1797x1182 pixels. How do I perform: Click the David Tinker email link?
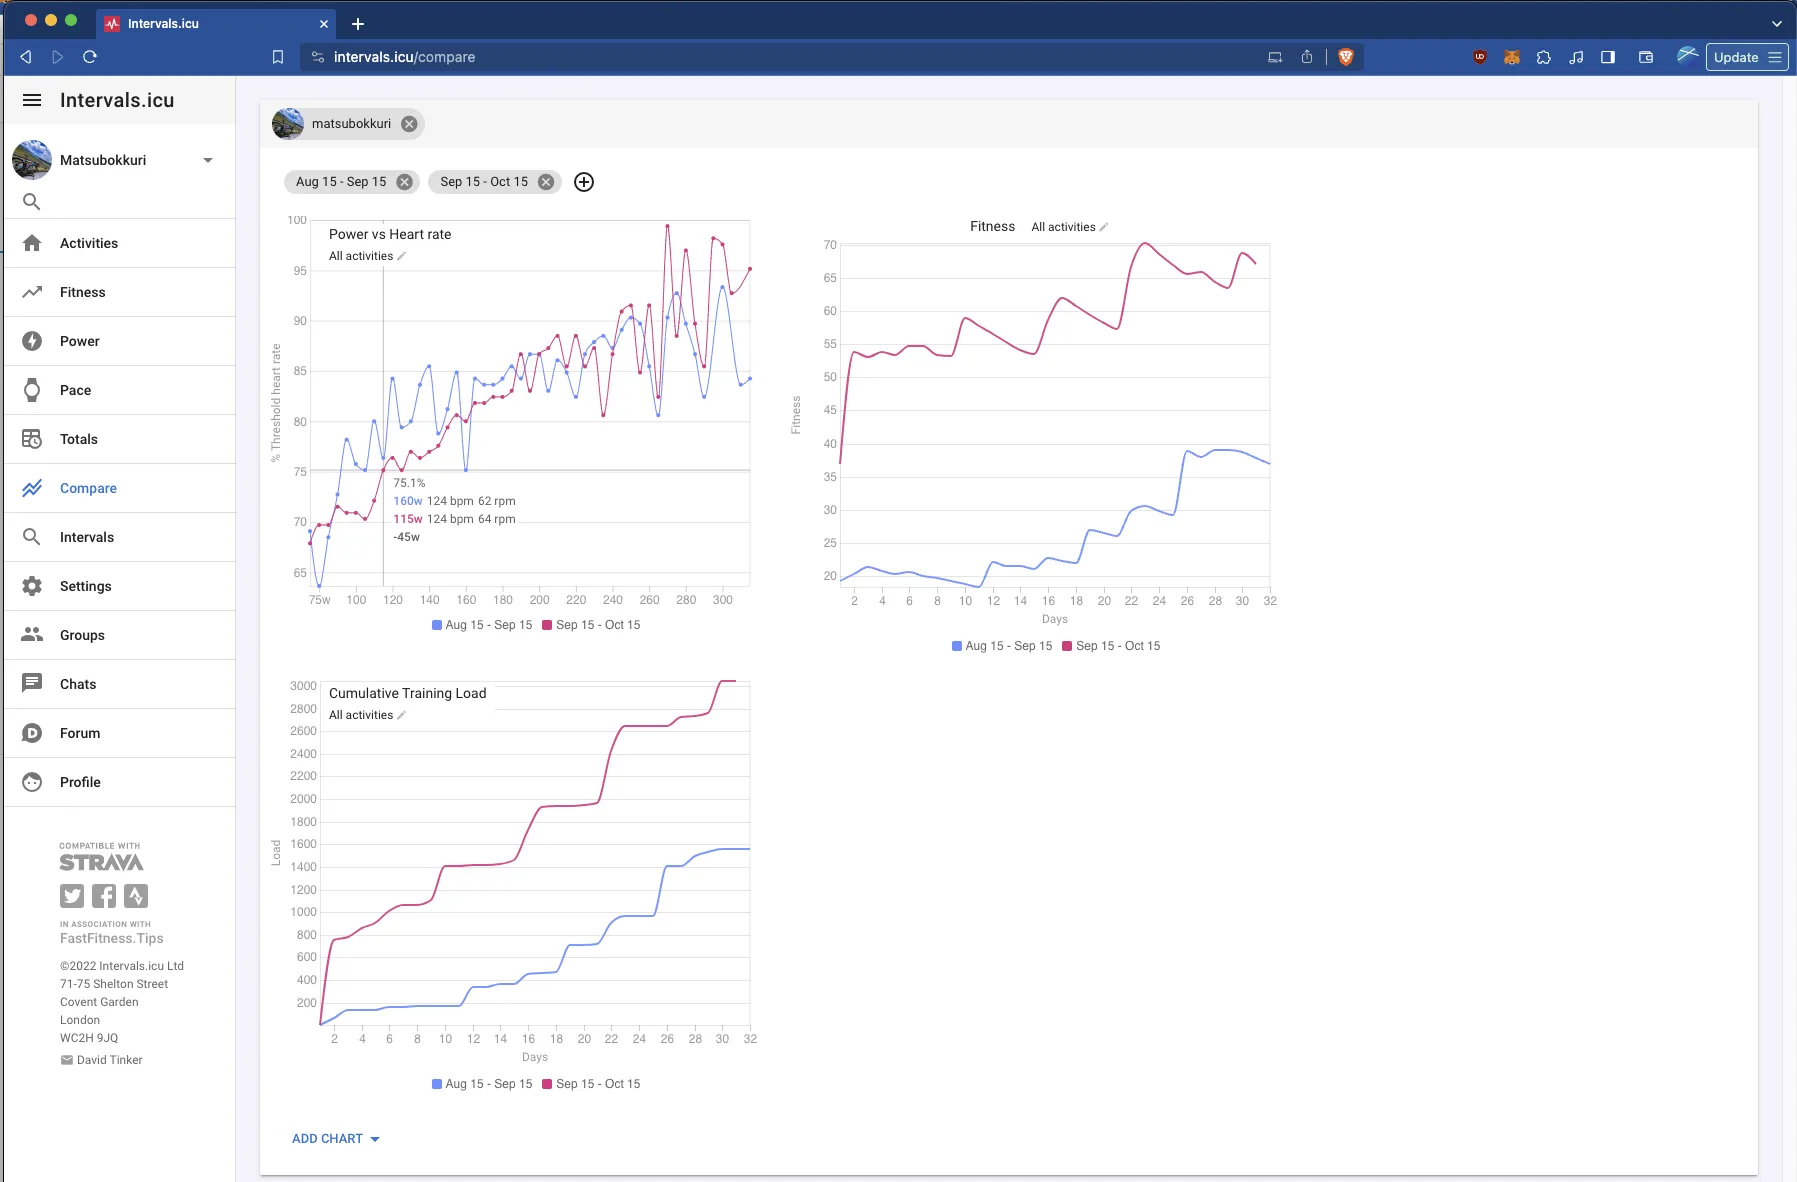(109, 1060)
